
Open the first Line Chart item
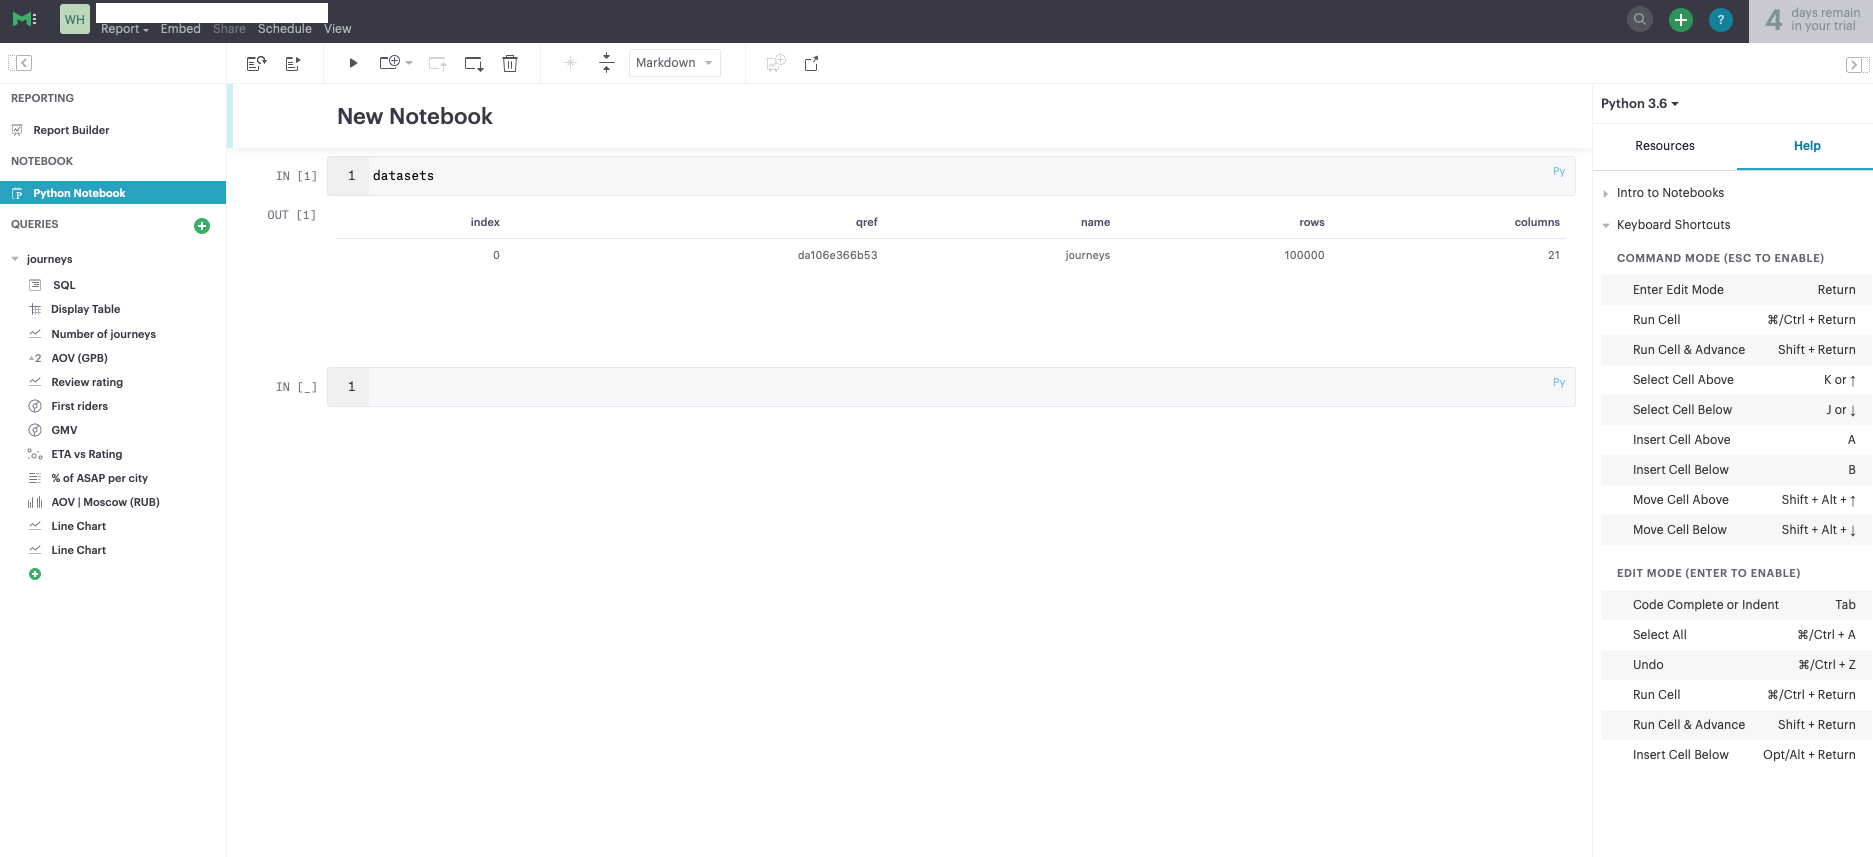click(79, 526)
